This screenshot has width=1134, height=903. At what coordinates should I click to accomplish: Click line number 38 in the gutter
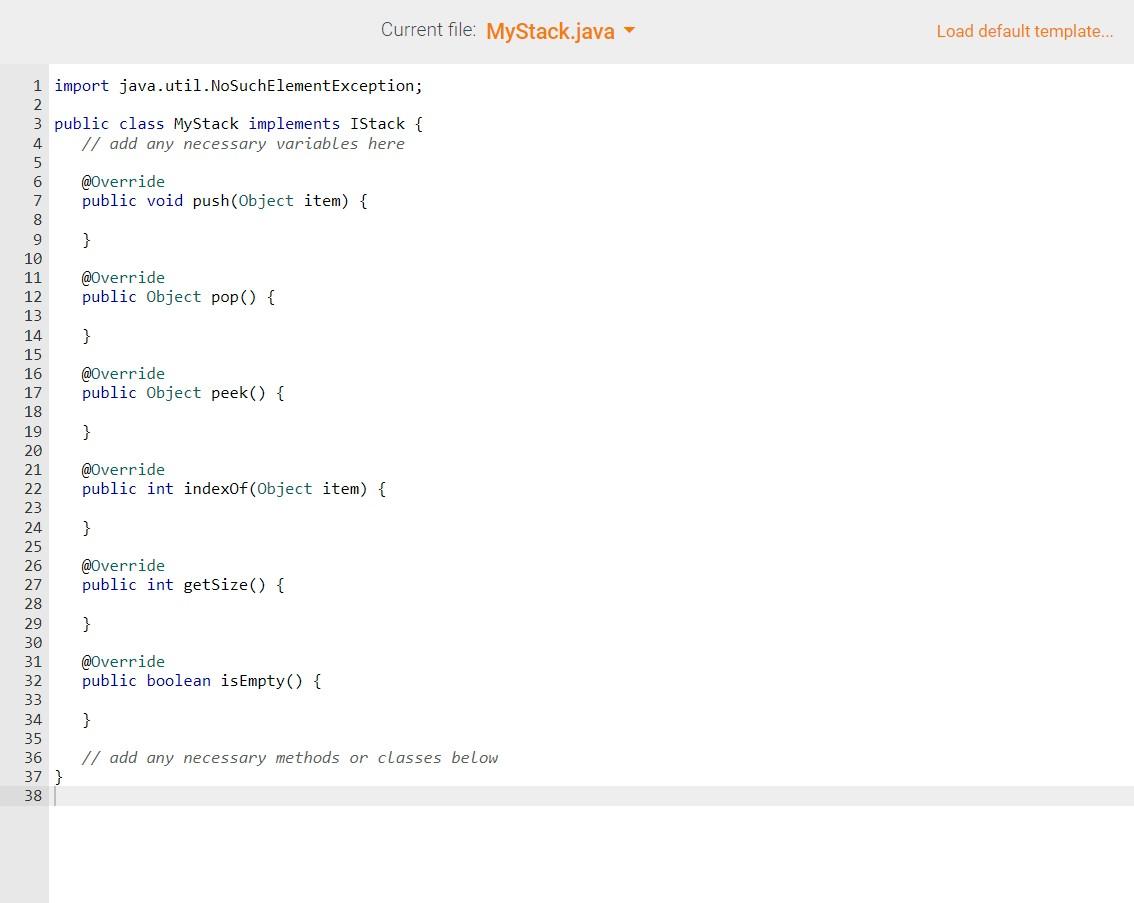[x=33, y=796]
